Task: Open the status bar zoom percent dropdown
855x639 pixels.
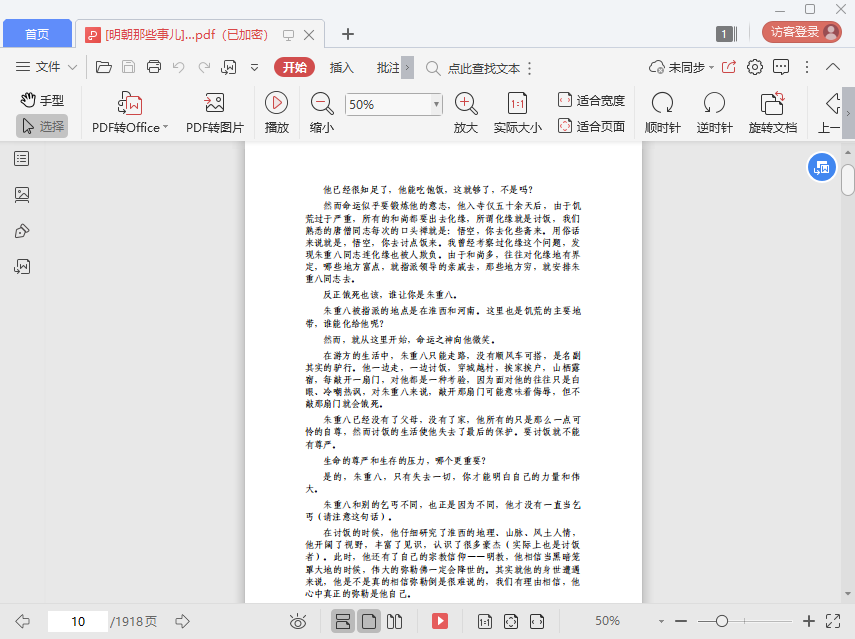Action: 661,621
